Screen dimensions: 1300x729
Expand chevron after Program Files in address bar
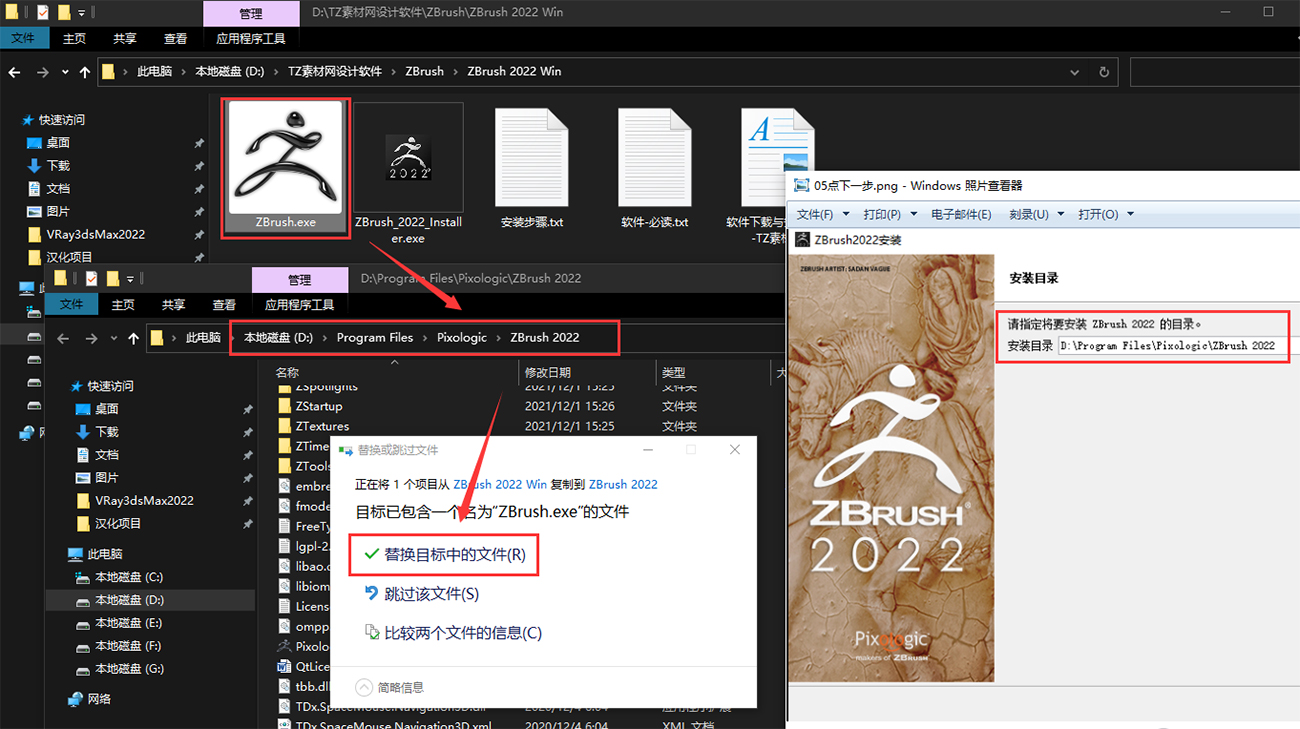425,338
